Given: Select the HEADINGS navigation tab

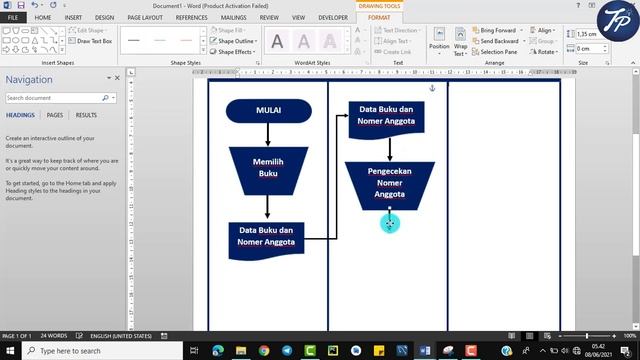Looking at the screenshot, I should point(20,115).
